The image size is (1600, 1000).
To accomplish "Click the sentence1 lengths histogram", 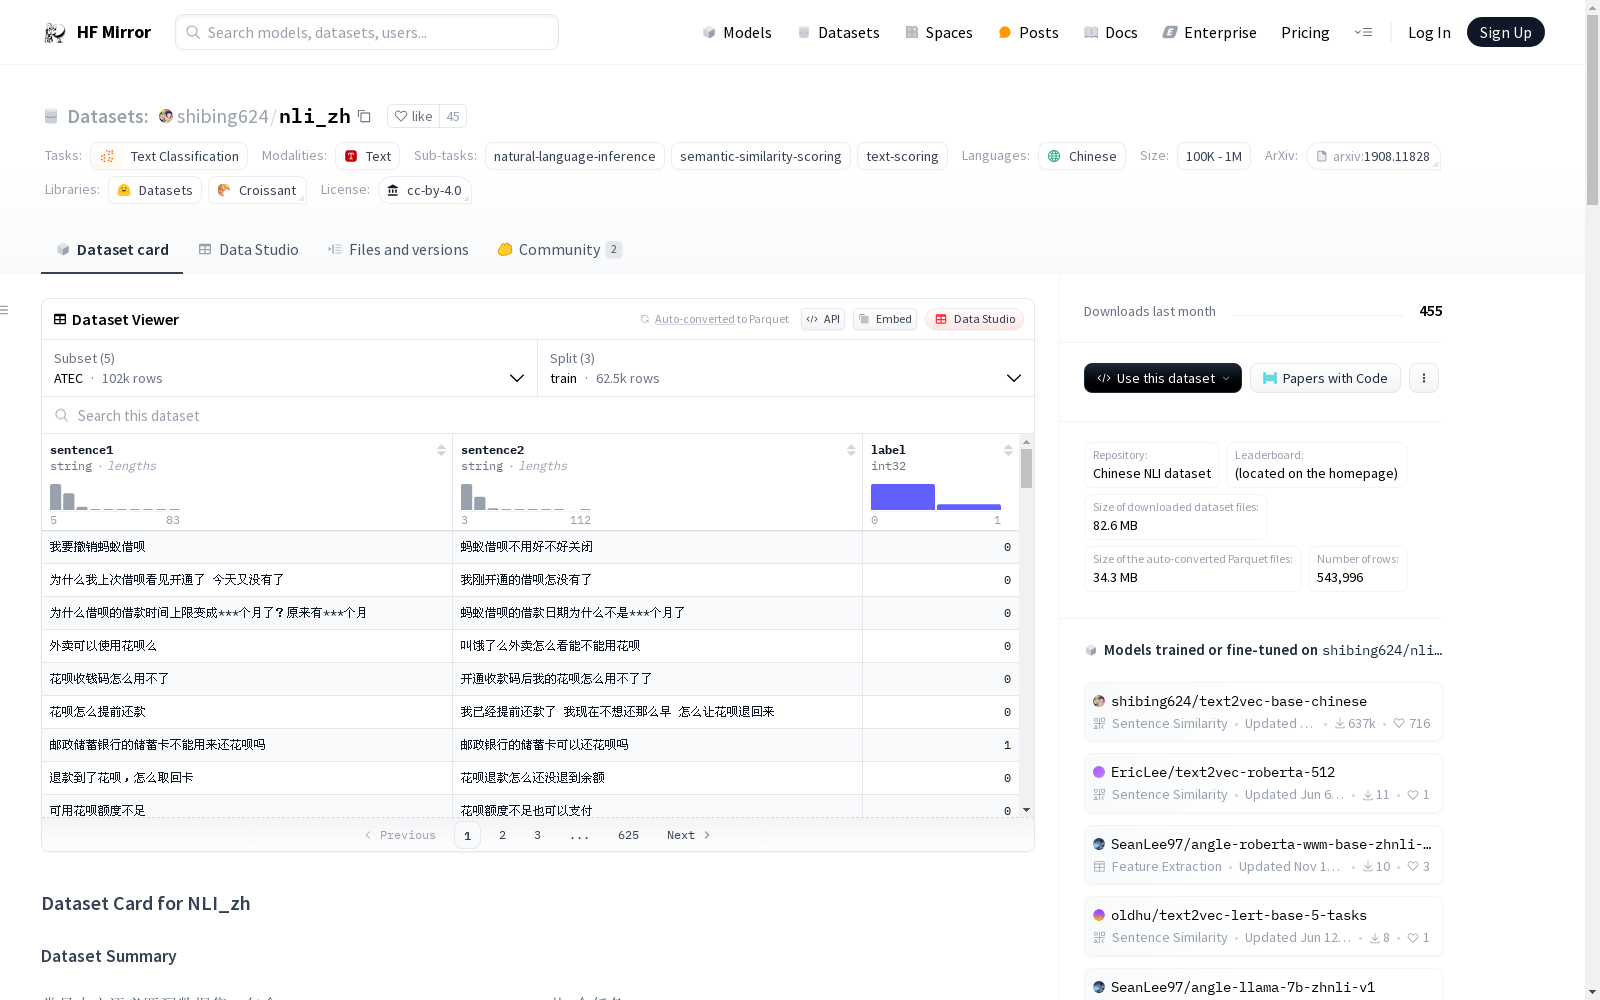I will (115, 497).
